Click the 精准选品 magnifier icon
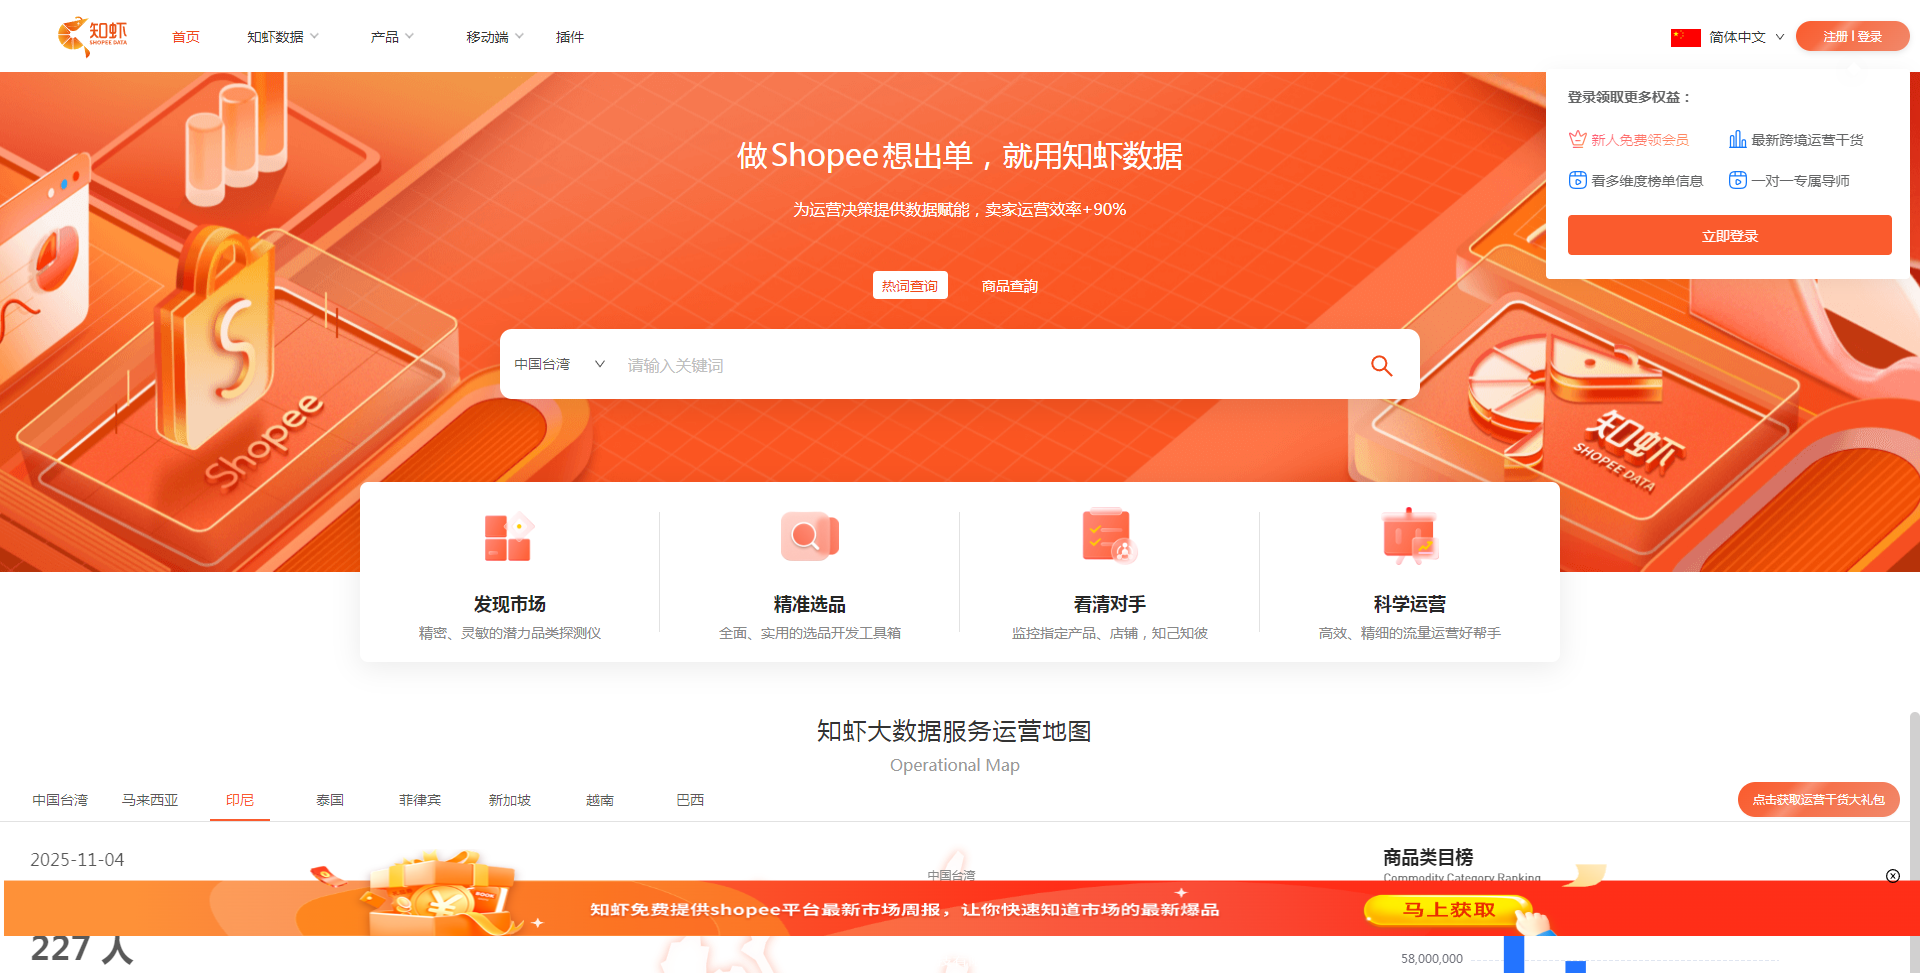The width and height of the screenshot is (1920, 973). click(x=809, y=537)
